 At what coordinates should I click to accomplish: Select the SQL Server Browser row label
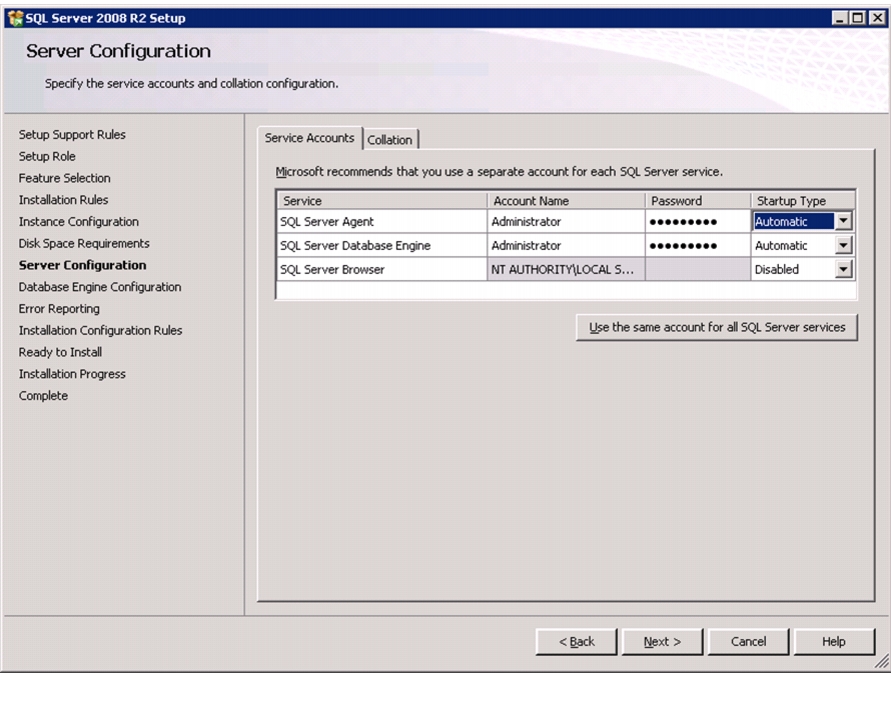pos(332,269)
